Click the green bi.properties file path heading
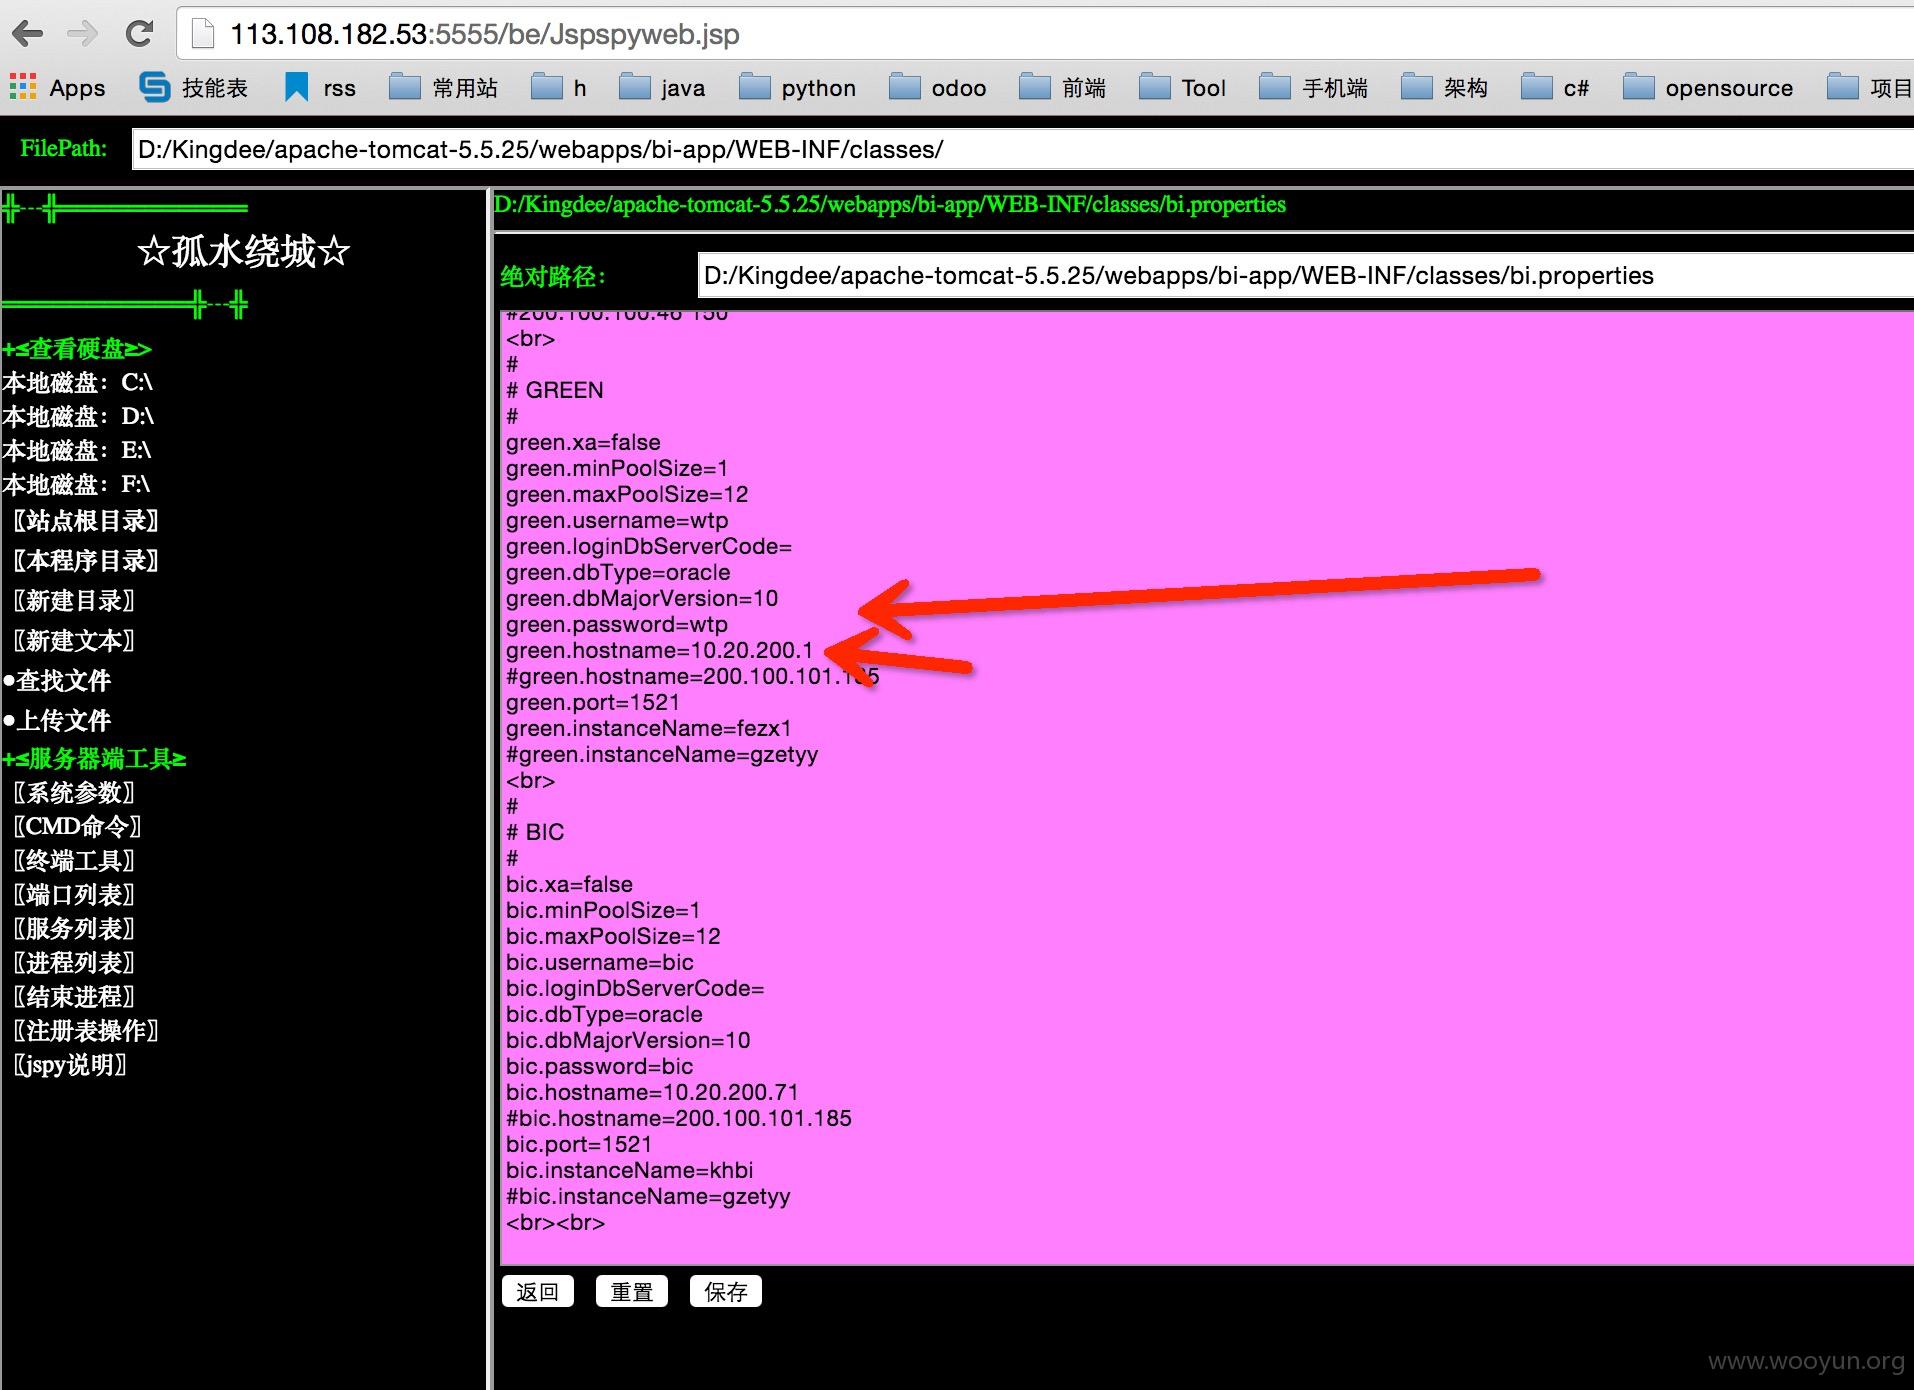This screenshot has height=1390, width=1914. 890,205
